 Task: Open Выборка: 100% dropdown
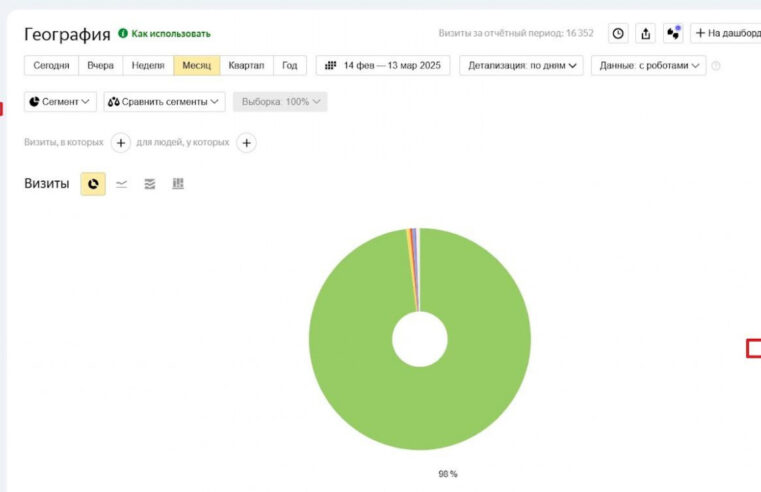coord(280,102)
